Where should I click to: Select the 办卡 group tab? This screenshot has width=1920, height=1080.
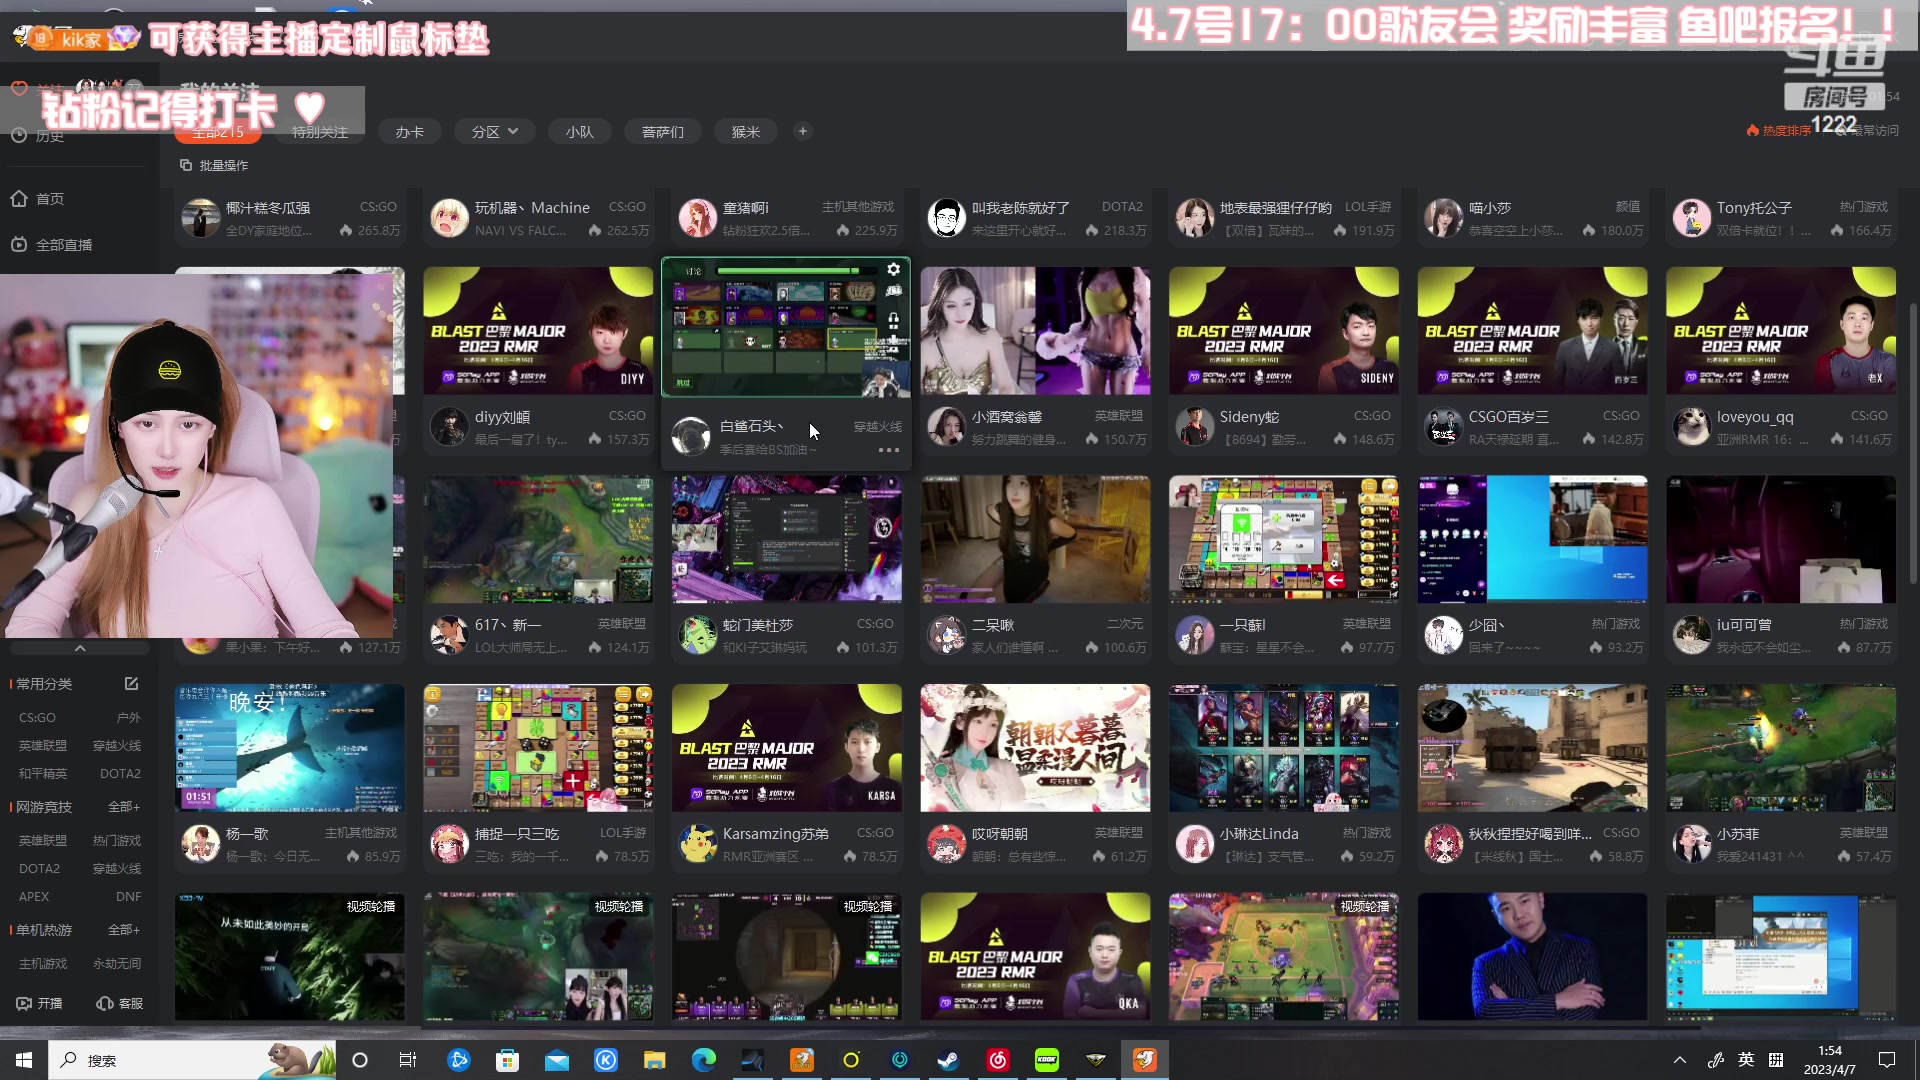pos(410,132)
